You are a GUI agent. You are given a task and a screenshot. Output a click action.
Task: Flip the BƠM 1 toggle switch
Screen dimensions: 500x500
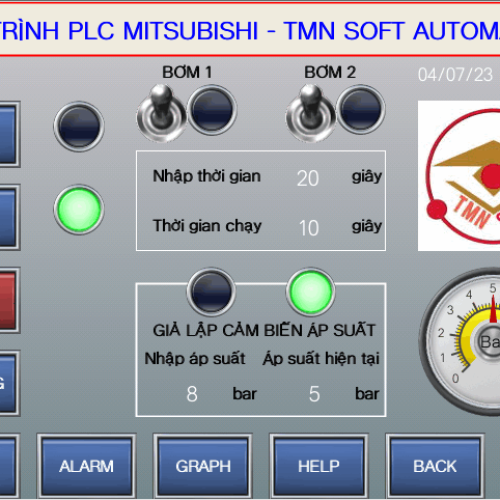pyautogui.click(x=162, y=113)
